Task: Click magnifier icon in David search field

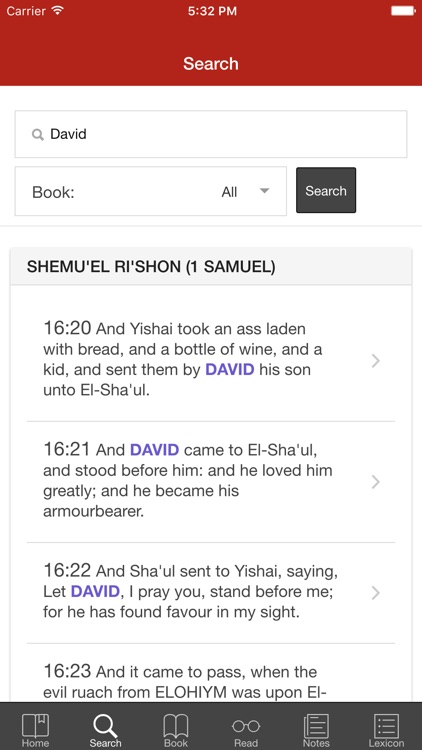Action: click(x=37, y=134)
